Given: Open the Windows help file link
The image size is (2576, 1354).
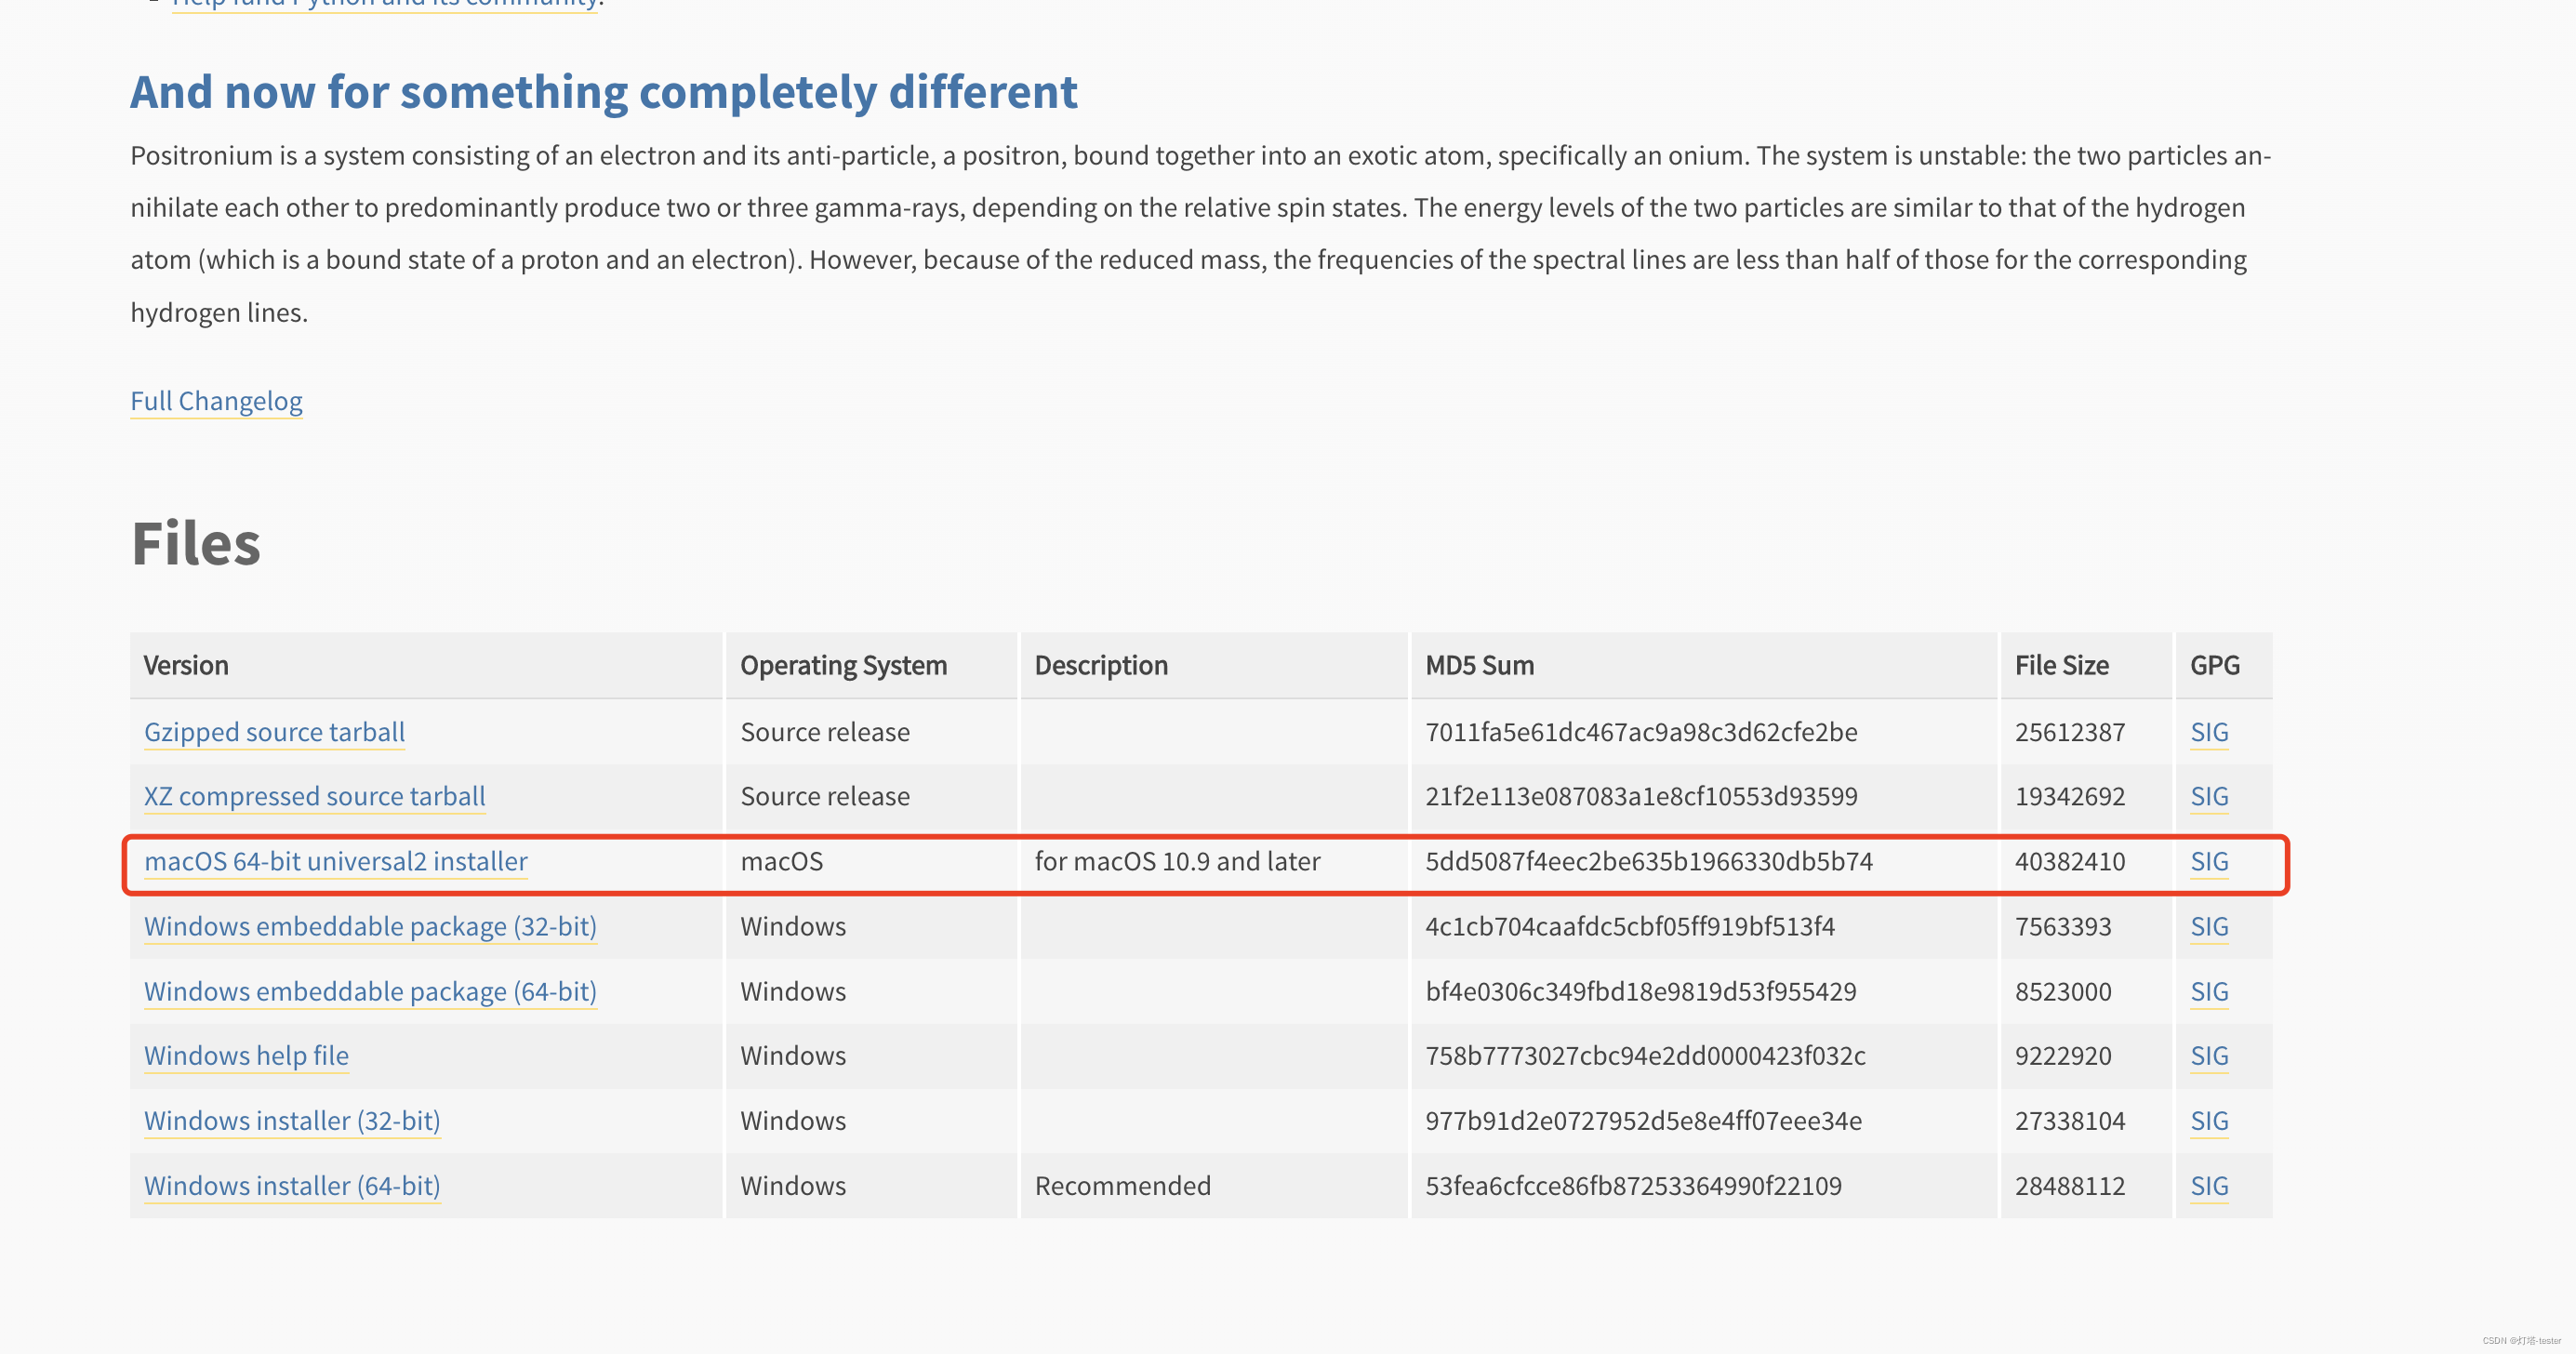Looking at the screenshot, I should pos(246,1055).
